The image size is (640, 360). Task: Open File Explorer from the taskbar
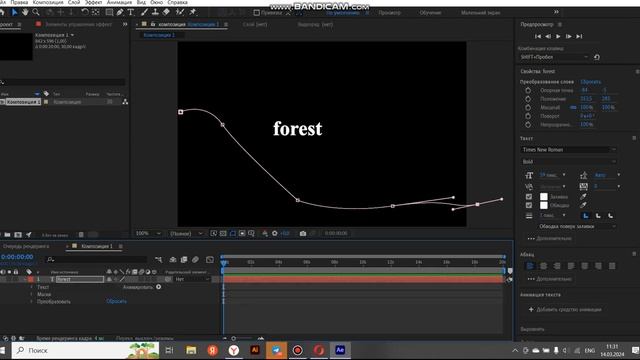coord(191,350)
